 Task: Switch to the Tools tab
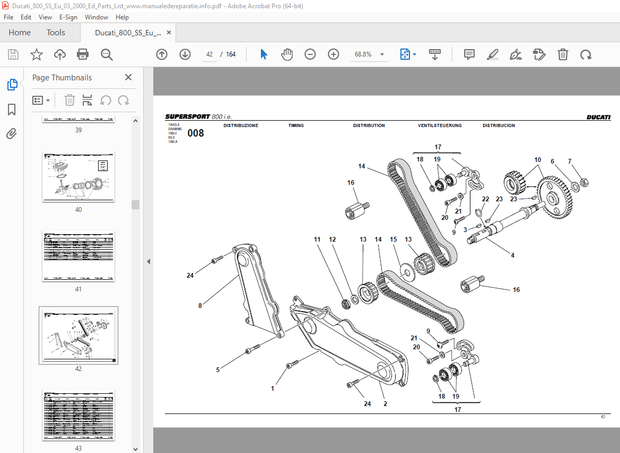pos(56,32)
